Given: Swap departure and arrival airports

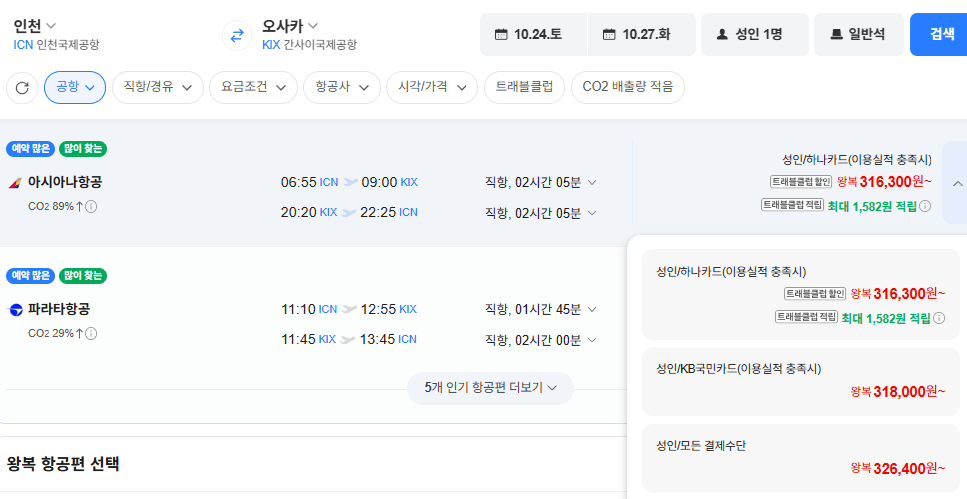Looking at the screenshot, I should (237, 35).
